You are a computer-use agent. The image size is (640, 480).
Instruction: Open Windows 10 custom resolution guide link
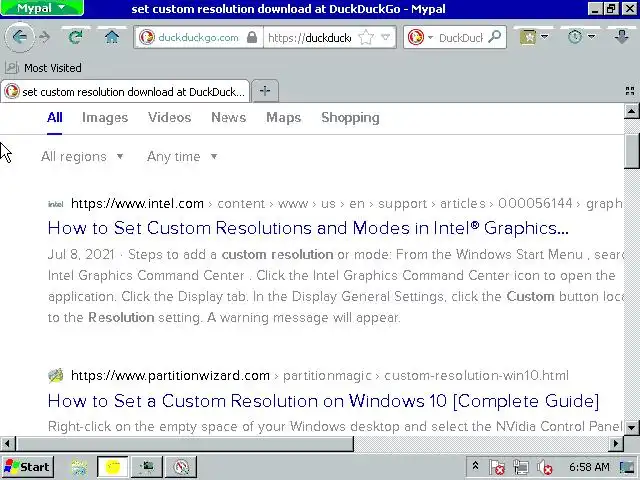point(323,401)
